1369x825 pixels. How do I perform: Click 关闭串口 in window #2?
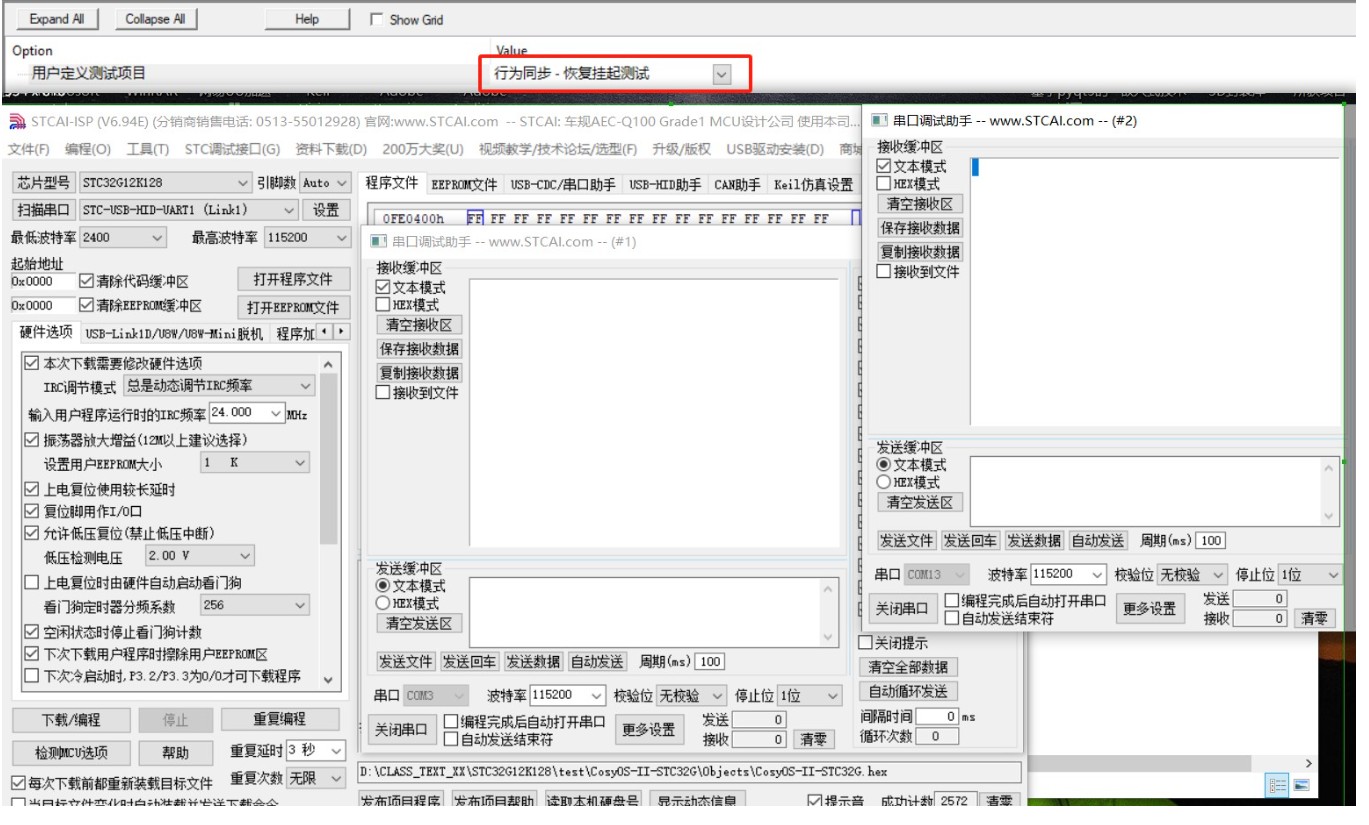(x=903, y=609)
